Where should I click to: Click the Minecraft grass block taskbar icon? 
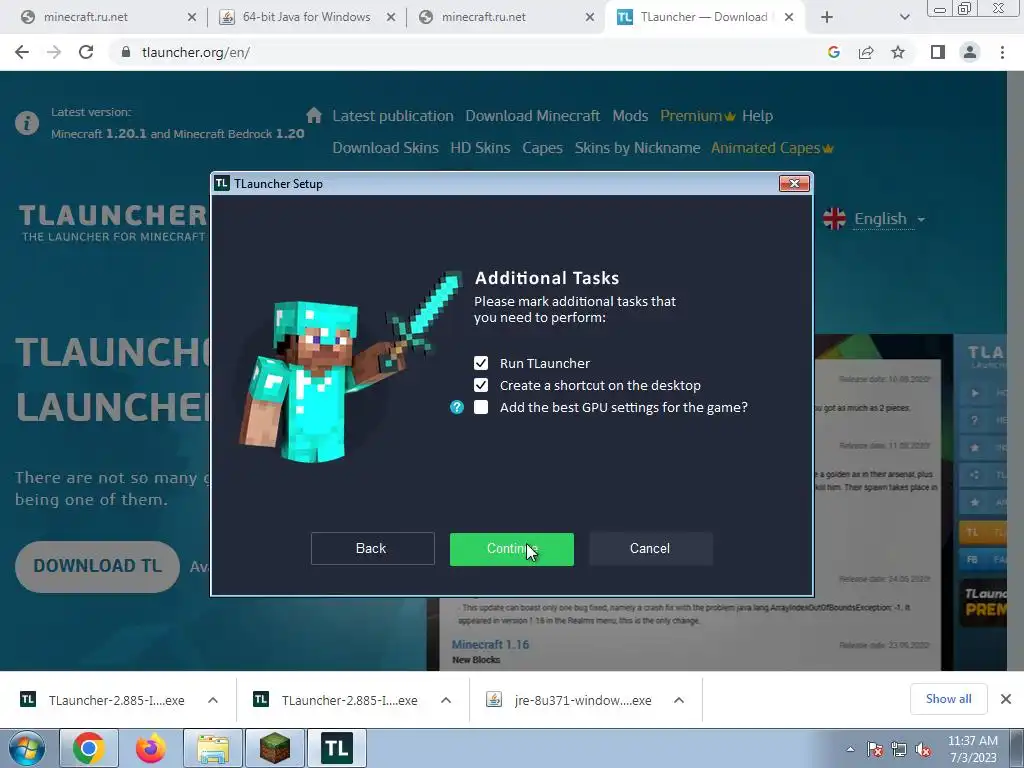coord(274,748)
